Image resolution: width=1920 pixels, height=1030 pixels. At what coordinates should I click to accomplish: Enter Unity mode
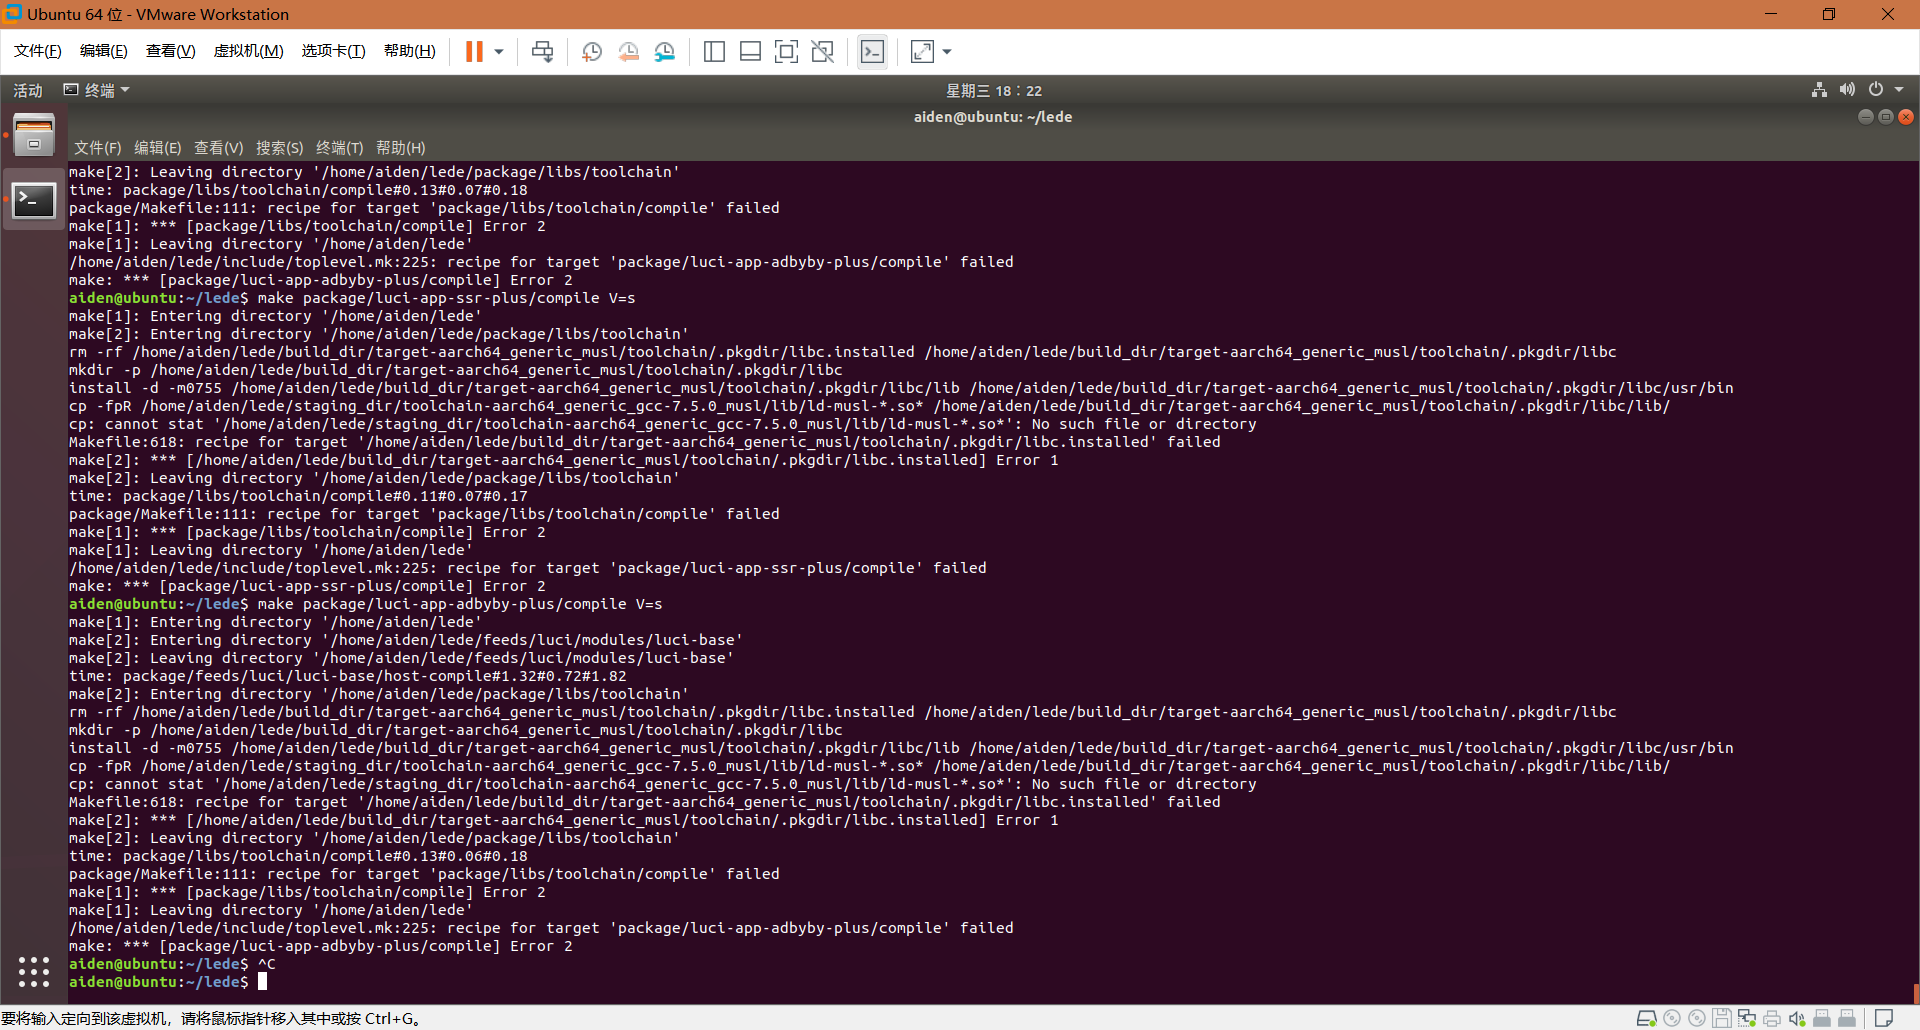pos(822,51)
